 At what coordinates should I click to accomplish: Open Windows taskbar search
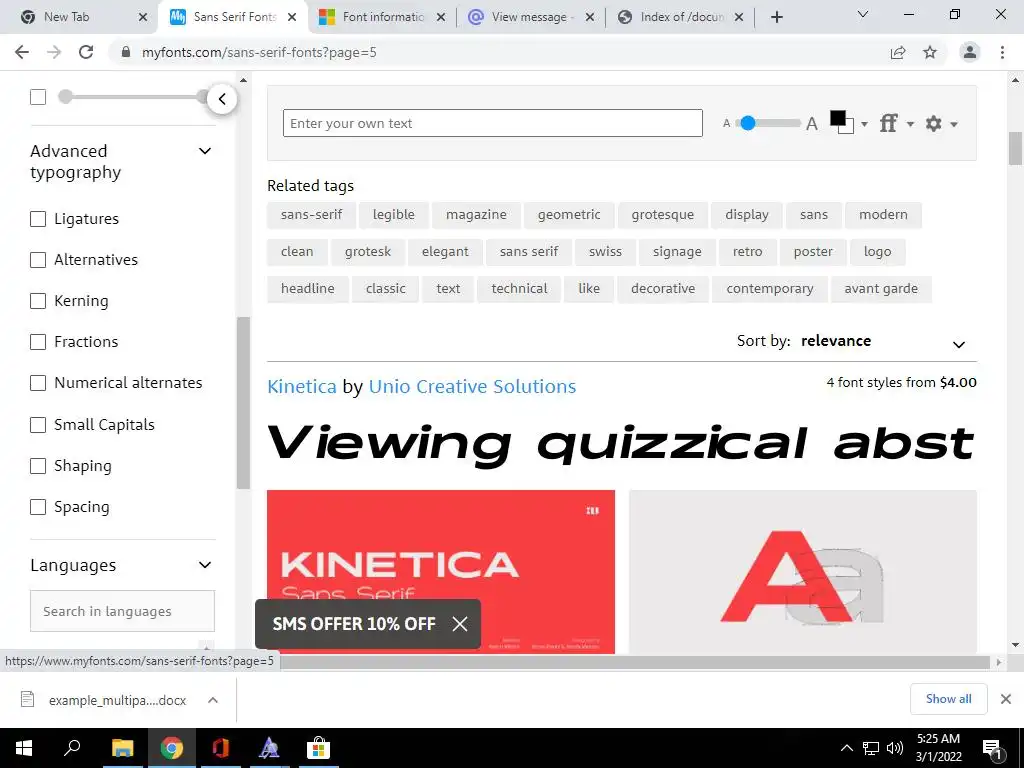pyautogui.click(x=72, y=748)
